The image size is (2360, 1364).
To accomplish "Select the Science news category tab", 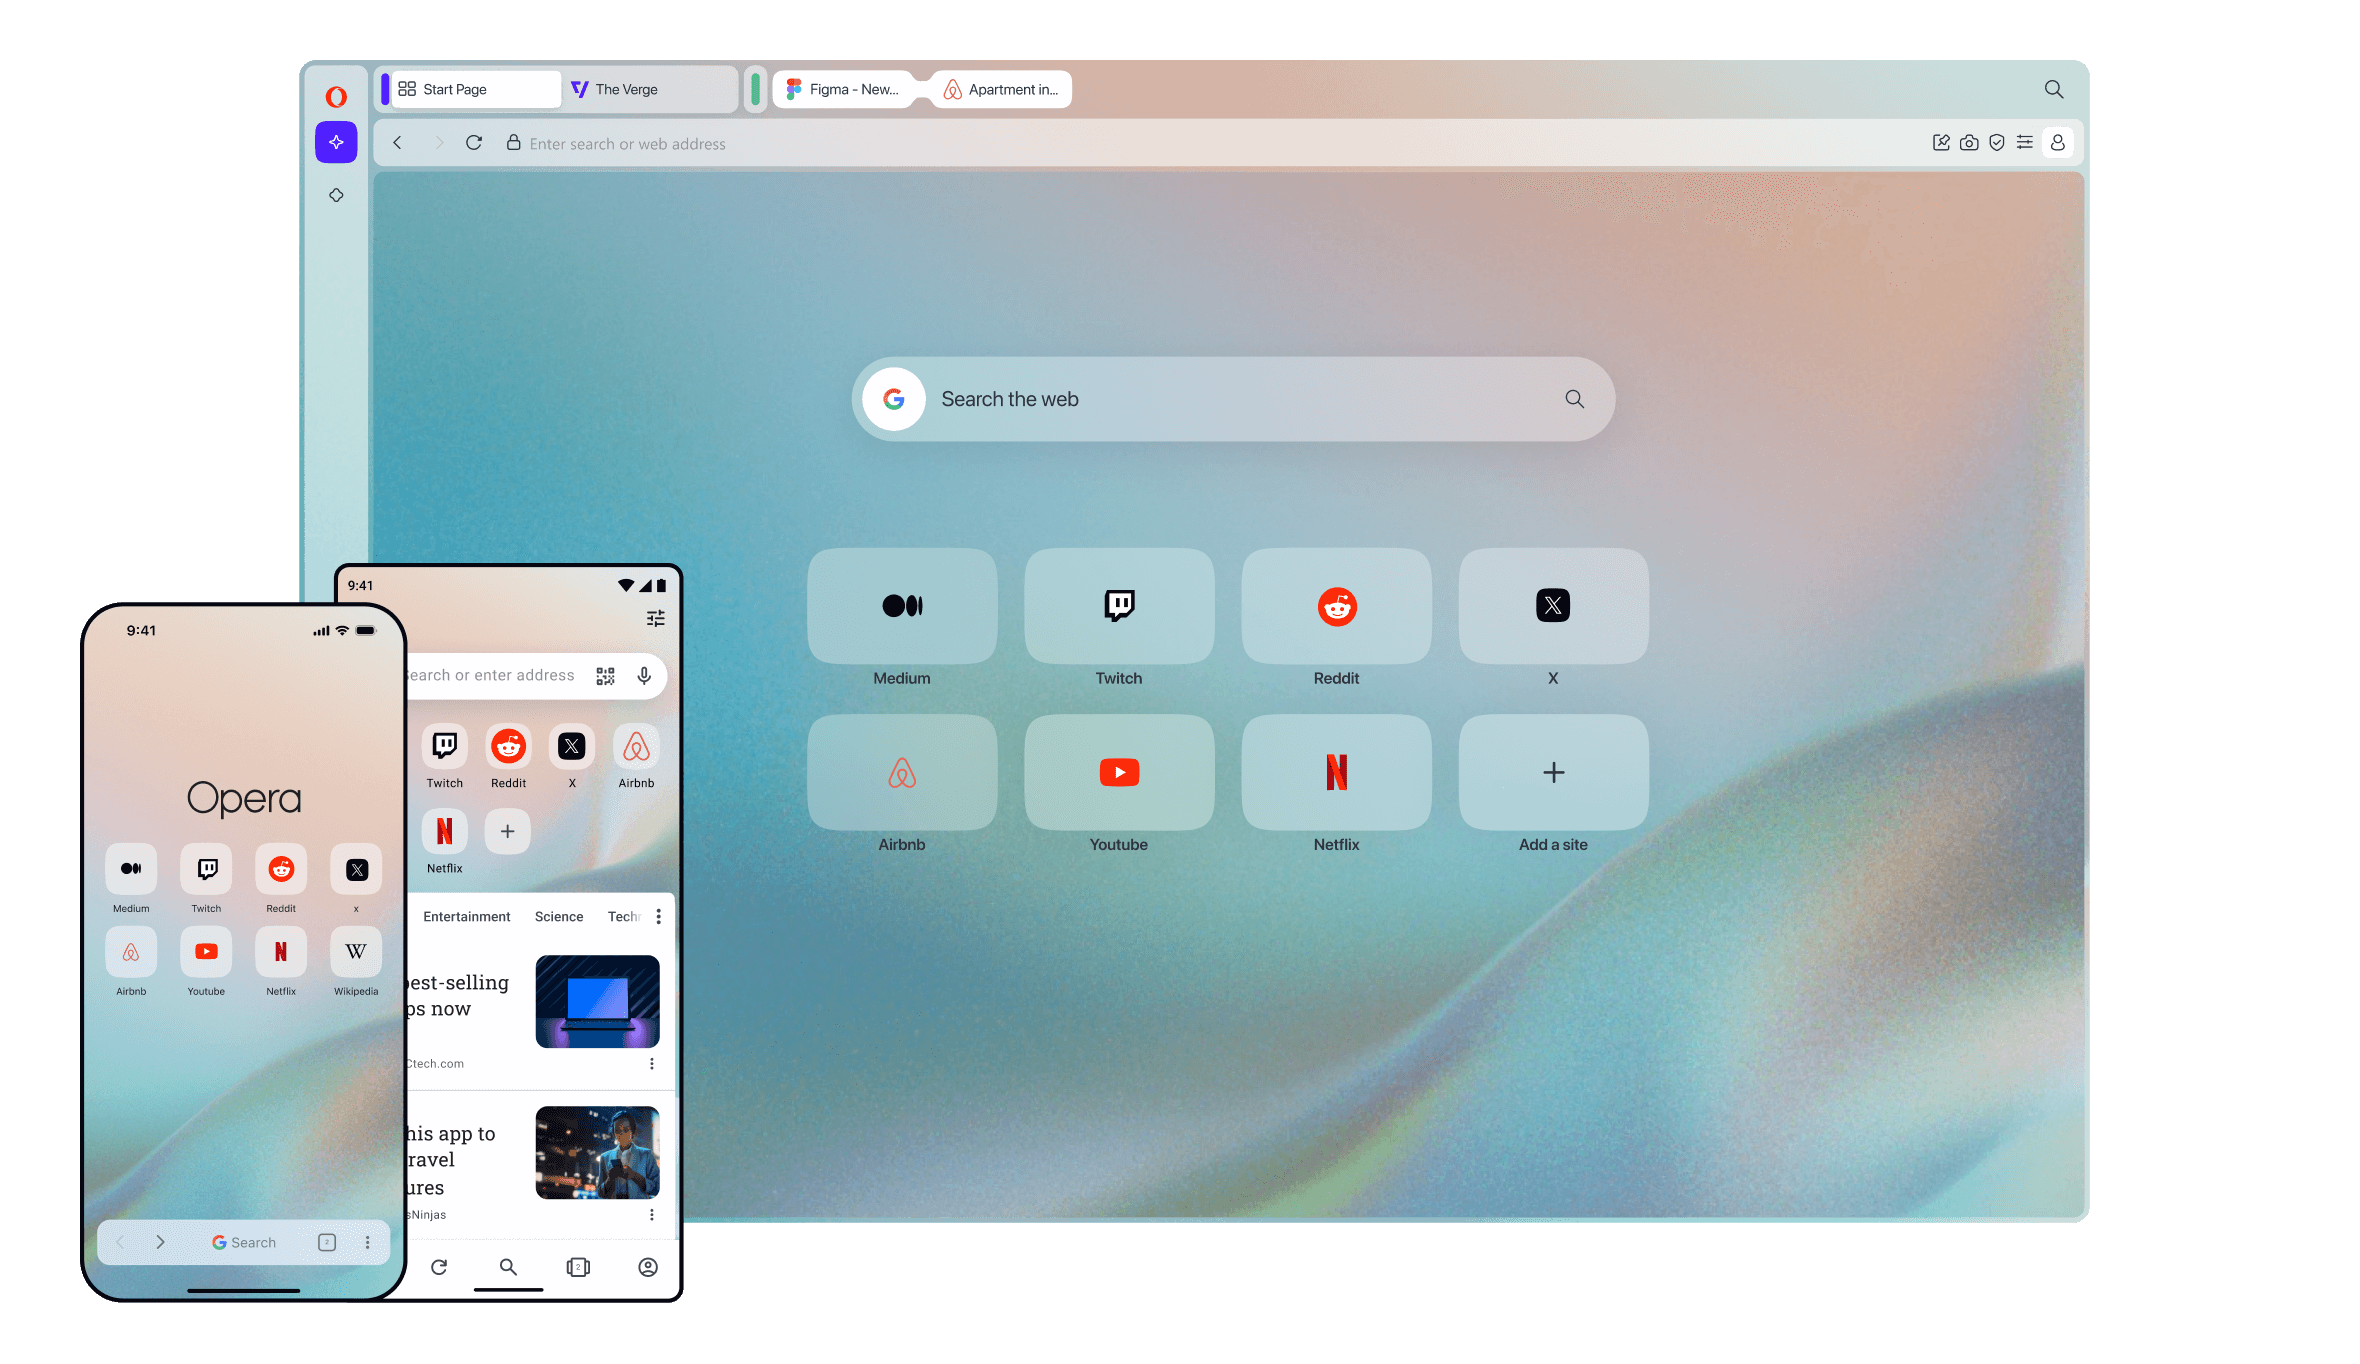I will (x=558, y=916).
